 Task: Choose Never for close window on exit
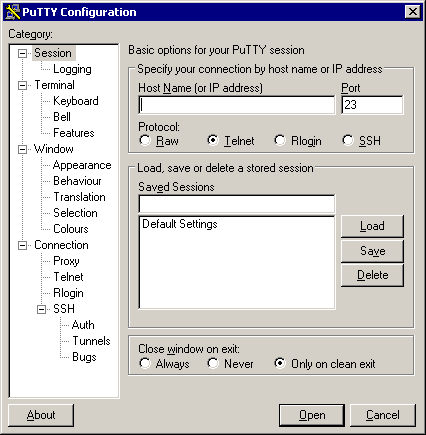pyautogui.click(x=213, y=363)
